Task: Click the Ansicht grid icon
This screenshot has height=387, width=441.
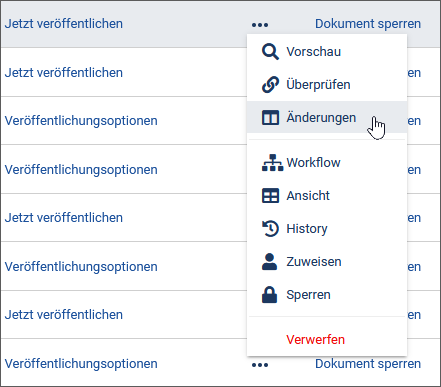Action: [x=270, y=196]
